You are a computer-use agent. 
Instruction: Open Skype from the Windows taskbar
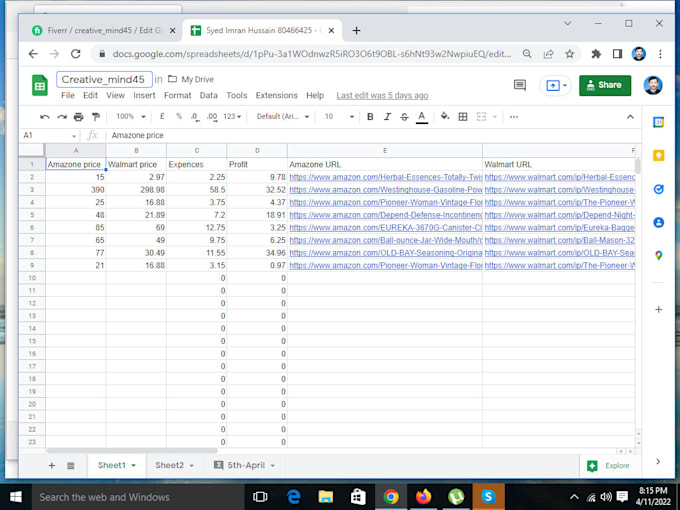487,497
